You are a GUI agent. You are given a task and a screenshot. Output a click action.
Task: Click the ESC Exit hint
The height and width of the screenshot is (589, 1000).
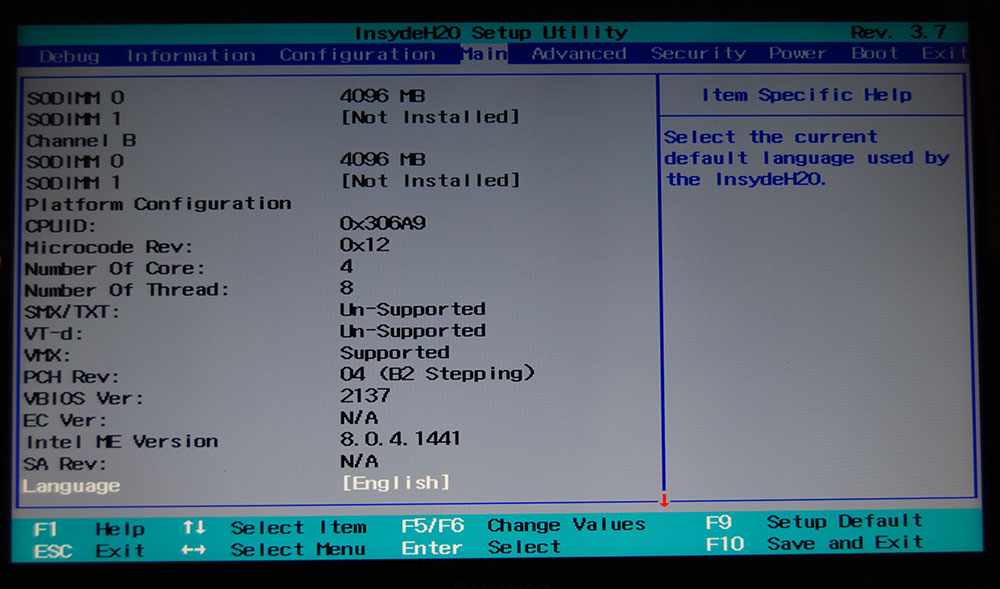89,551
